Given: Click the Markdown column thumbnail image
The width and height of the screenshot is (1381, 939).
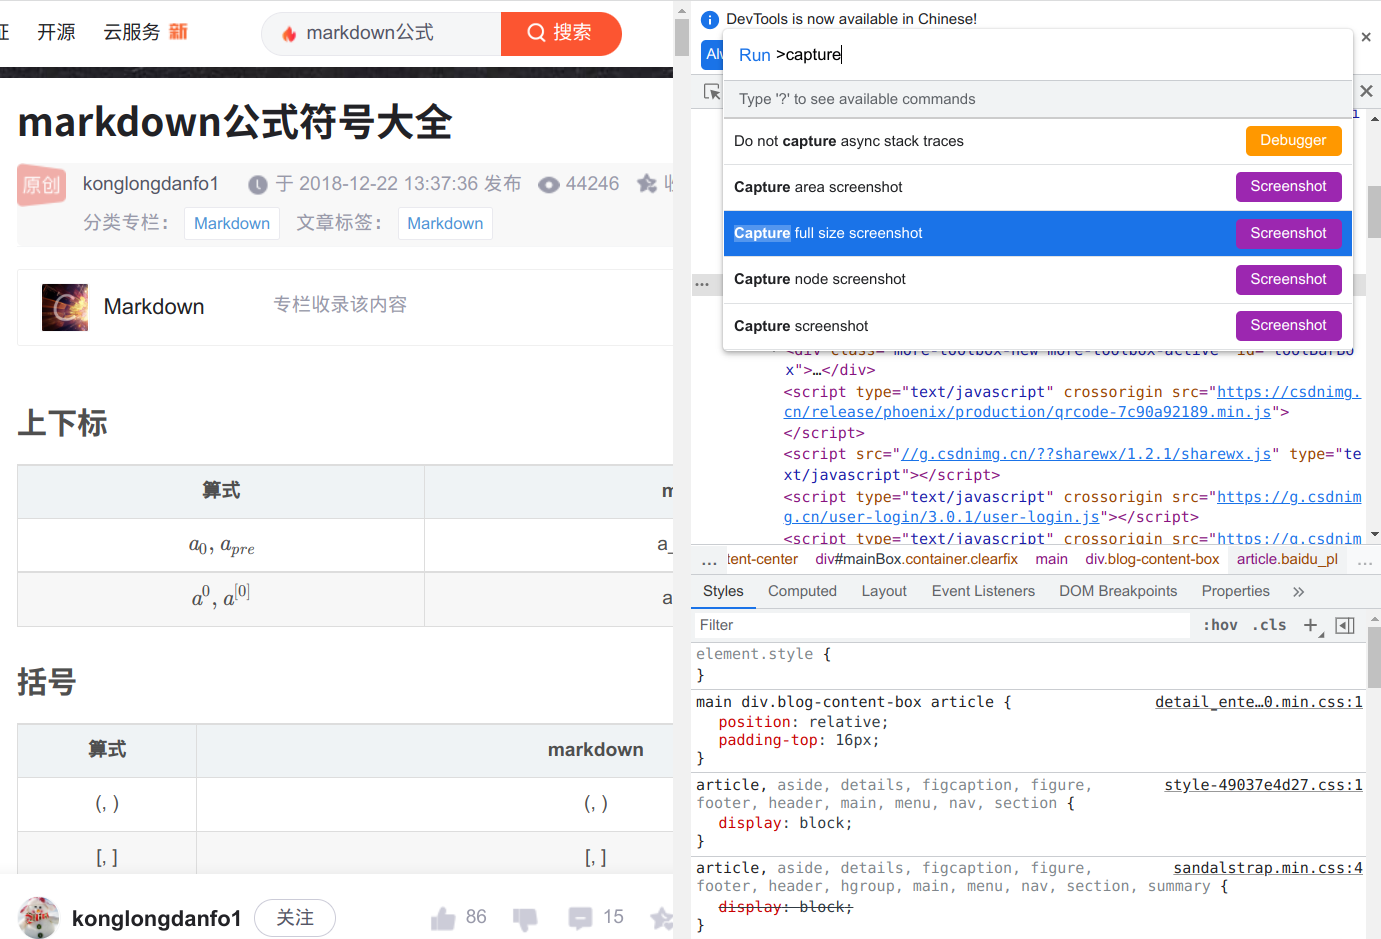Looking at the screenshot, I should tap(65, 307).
